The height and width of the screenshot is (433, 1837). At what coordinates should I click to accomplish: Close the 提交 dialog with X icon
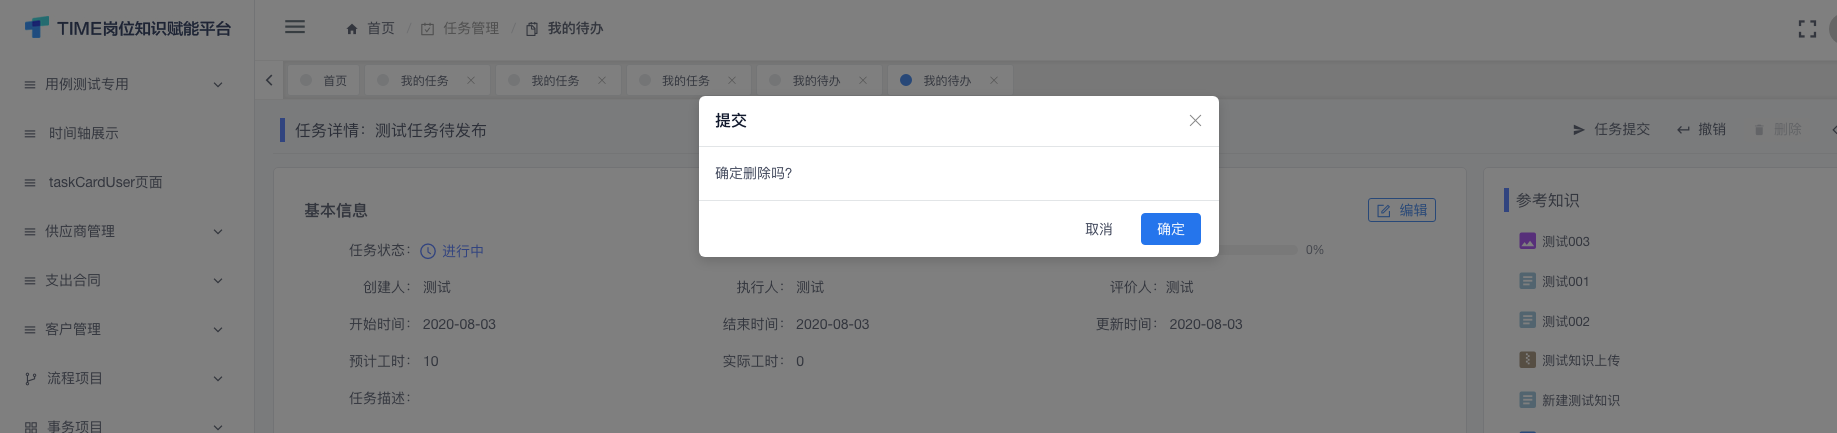[x=1195, y=120]
